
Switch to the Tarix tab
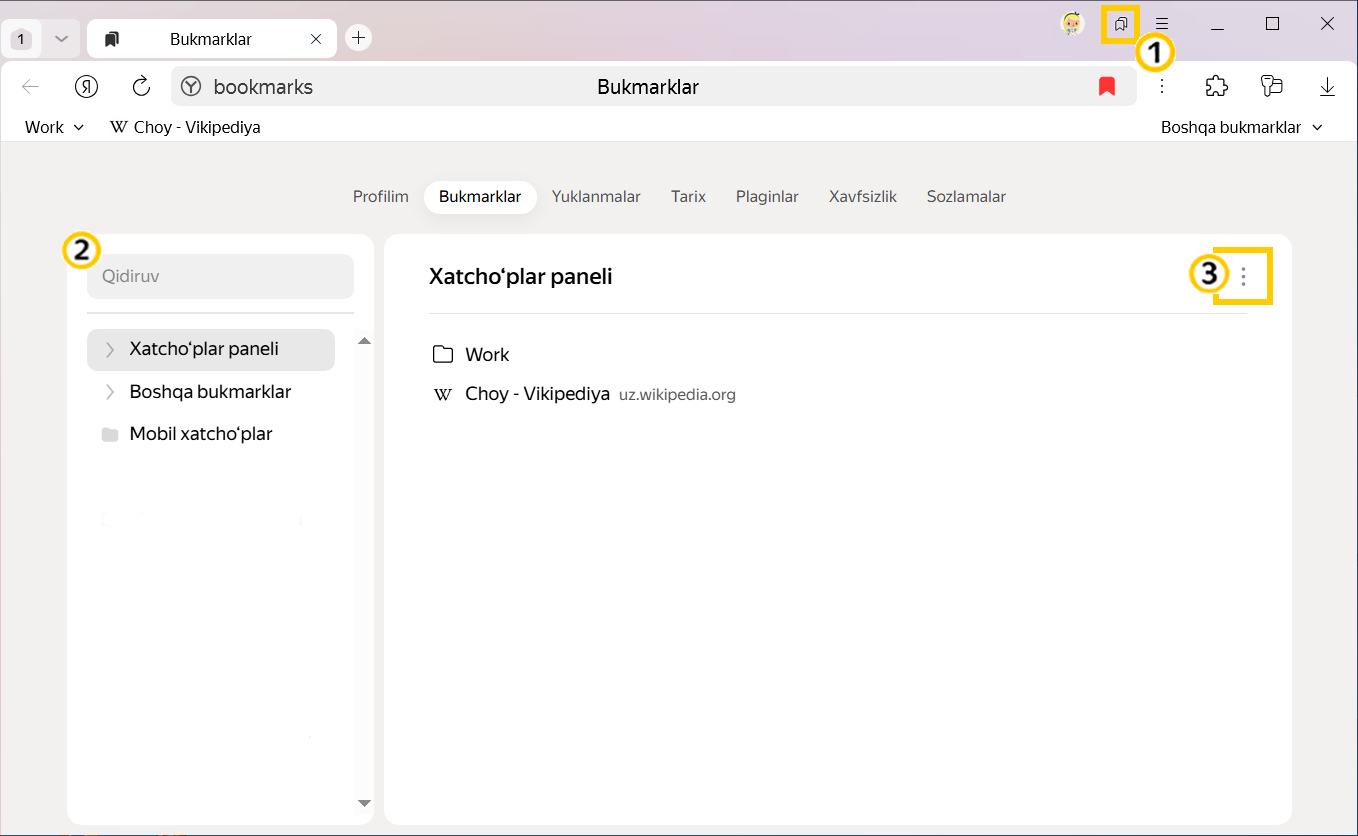coord(688,197)
